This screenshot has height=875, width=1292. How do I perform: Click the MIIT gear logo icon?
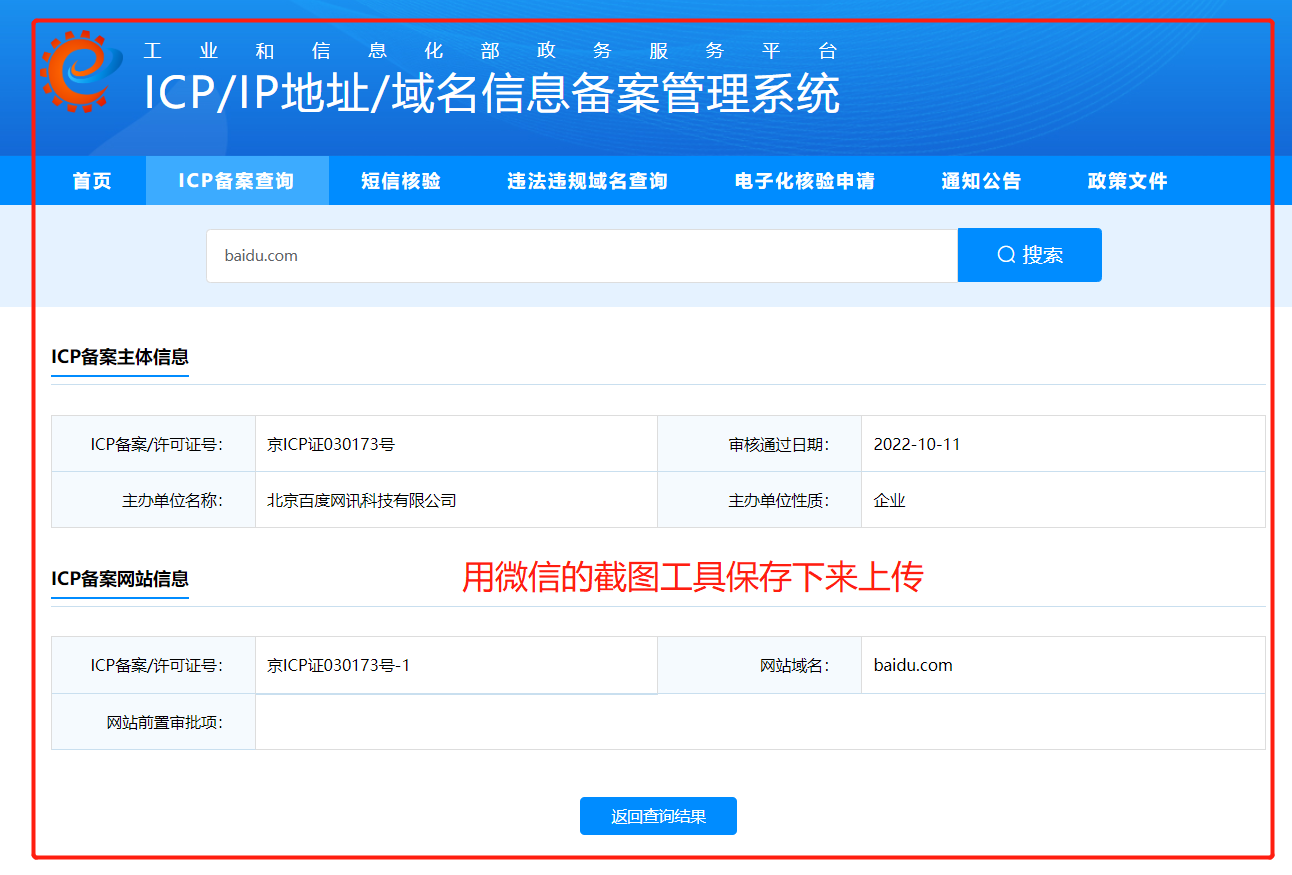point(82,70)
